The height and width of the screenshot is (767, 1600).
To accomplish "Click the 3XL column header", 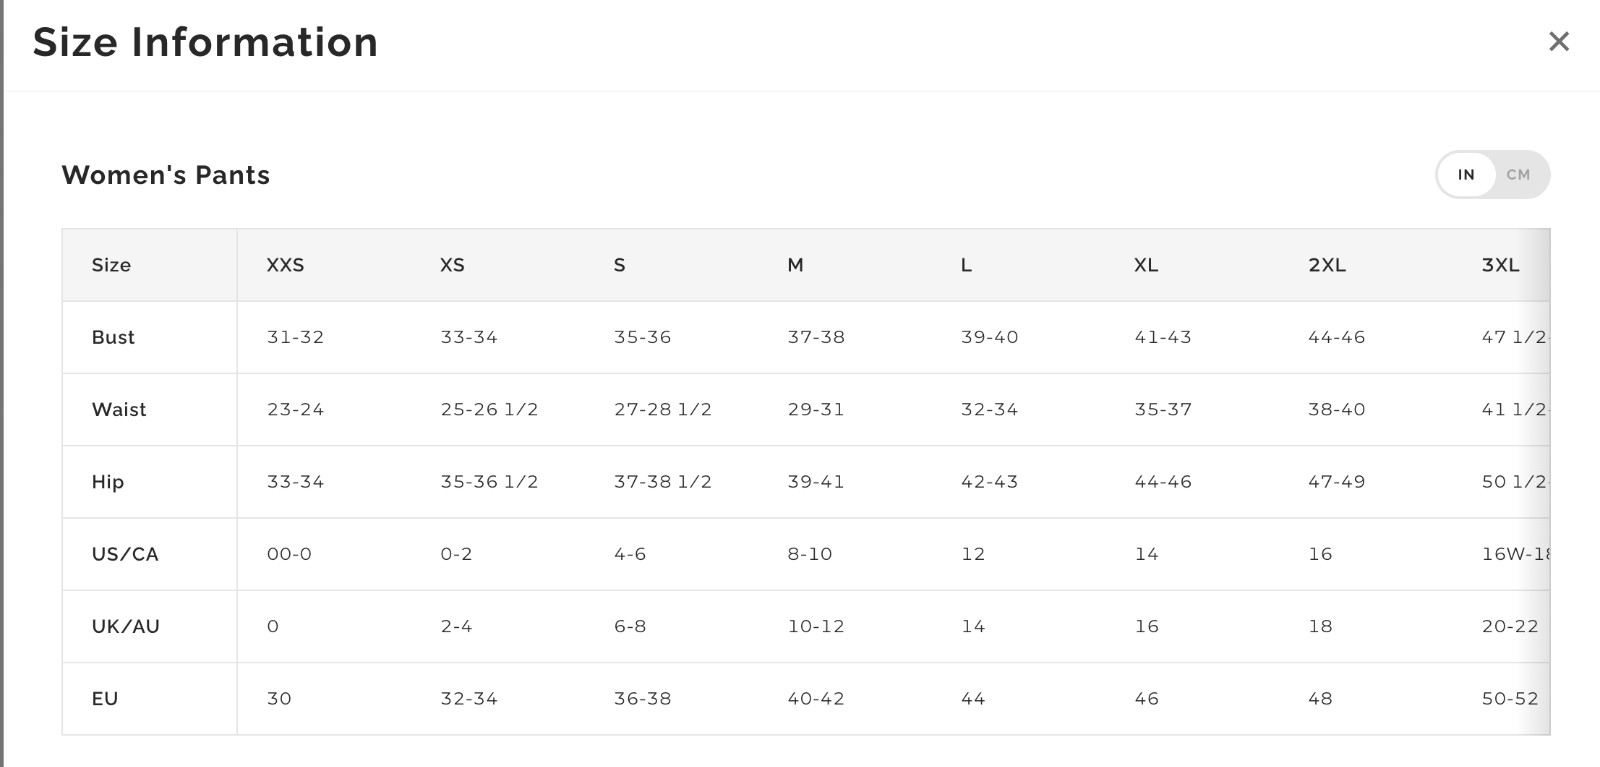I will click(x=1500, y=265).
